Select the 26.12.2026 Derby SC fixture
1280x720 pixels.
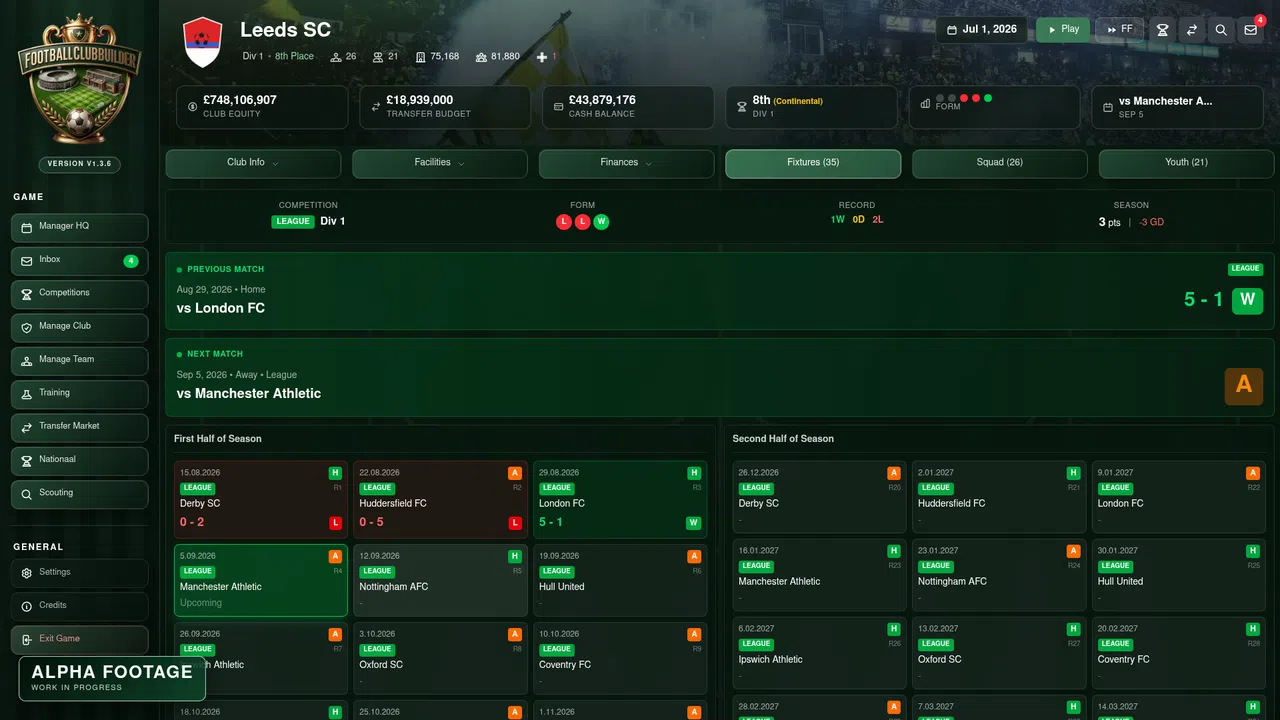[819, 497]
